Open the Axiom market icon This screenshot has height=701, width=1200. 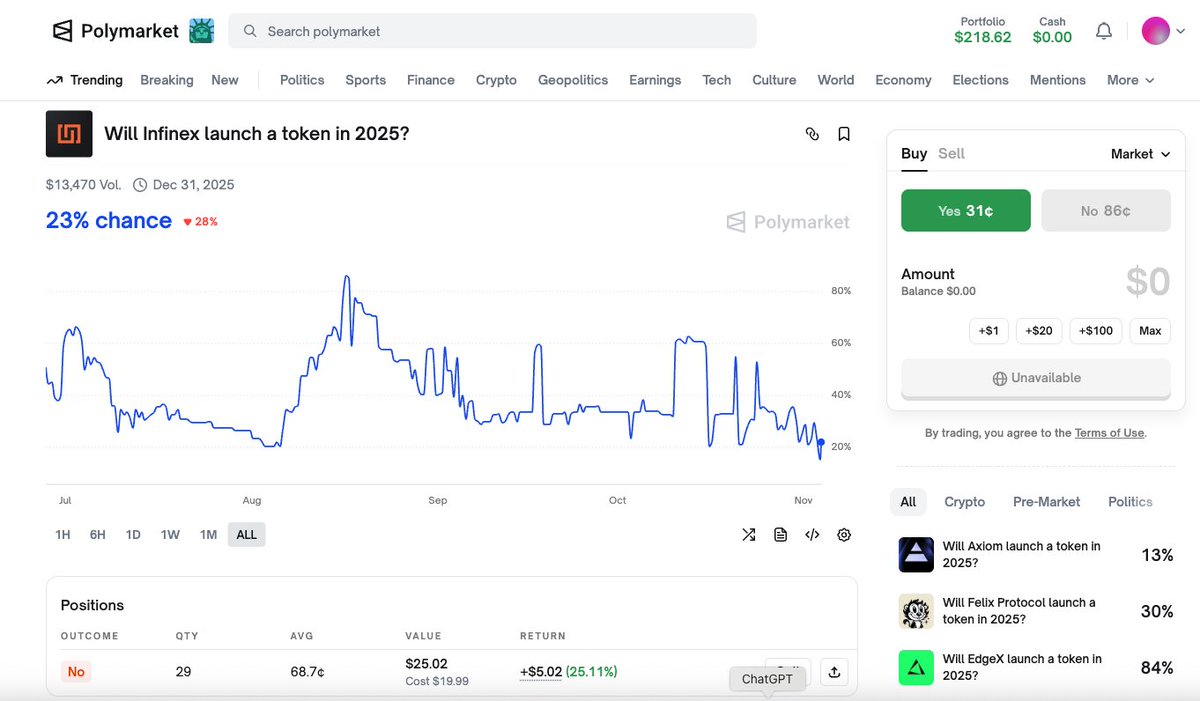(916, 554)
